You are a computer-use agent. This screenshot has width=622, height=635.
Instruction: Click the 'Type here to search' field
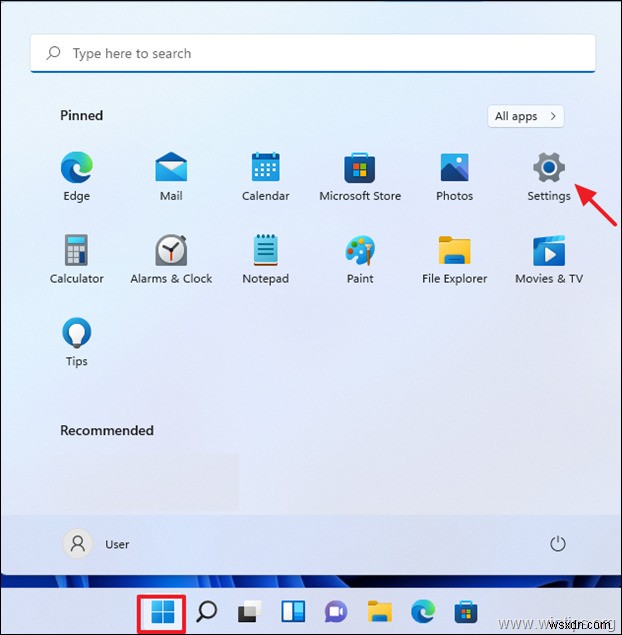tap(313, 53)
